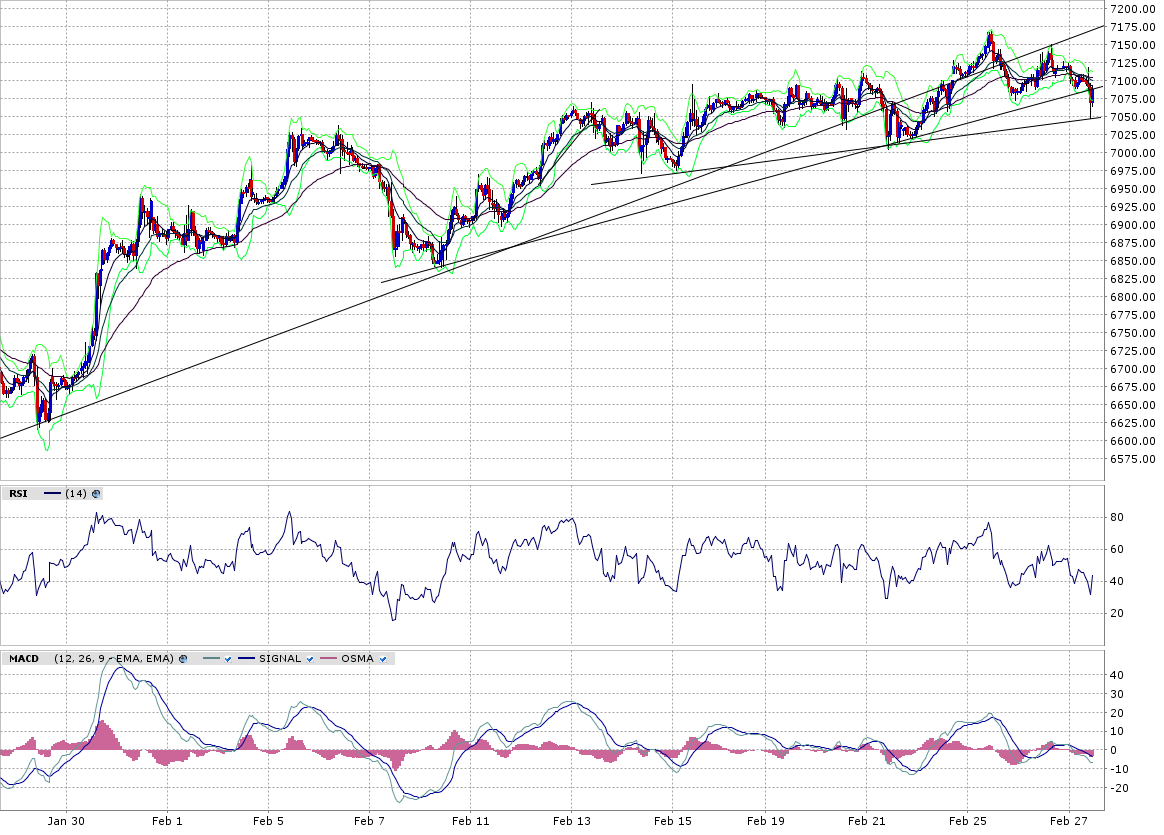Image resolution: width=1164 pixels, height=835 pixels.
Task: Open the MACD indicator settings icon
Action: pos(182,658)
